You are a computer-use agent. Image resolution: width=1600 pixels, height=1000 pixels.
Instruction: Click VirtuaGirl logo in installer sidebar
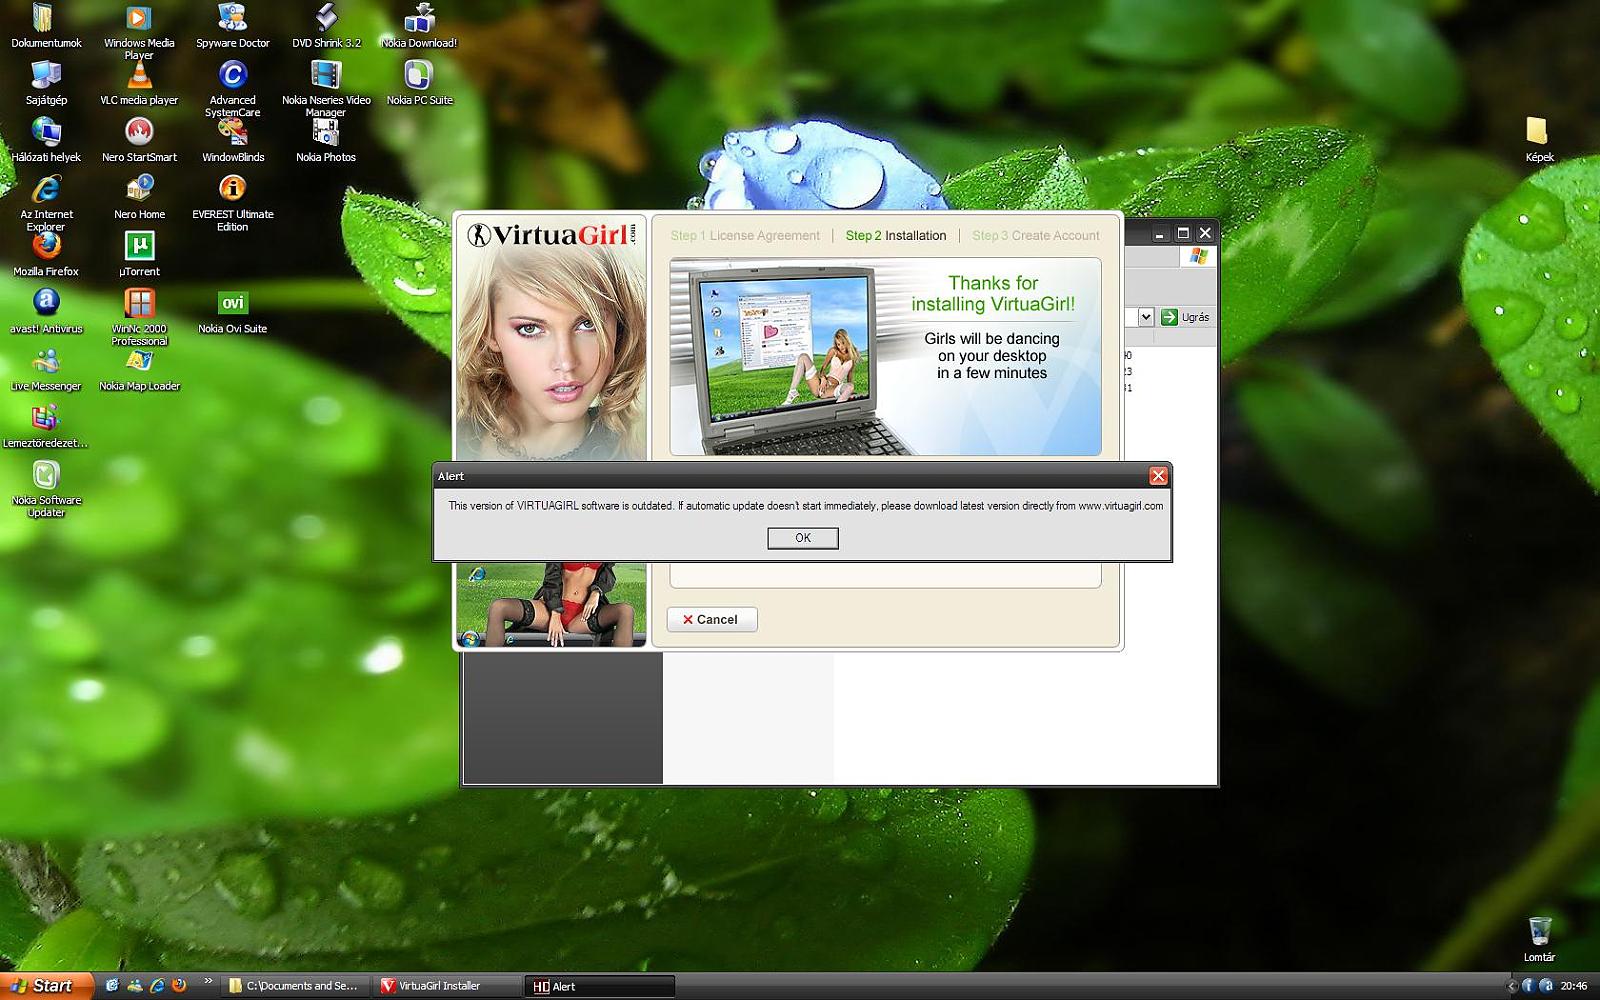[551, 234]
